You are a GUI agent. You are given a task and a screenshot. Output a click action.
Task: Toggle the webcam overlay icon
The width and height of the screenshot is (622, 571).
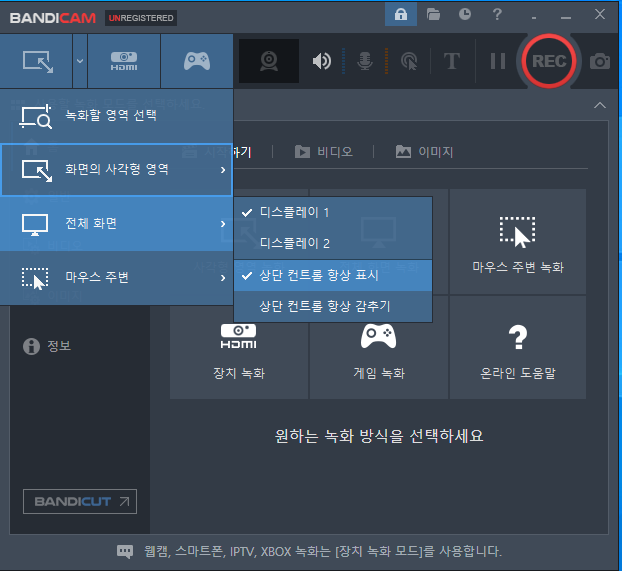(x=269, y=61)
